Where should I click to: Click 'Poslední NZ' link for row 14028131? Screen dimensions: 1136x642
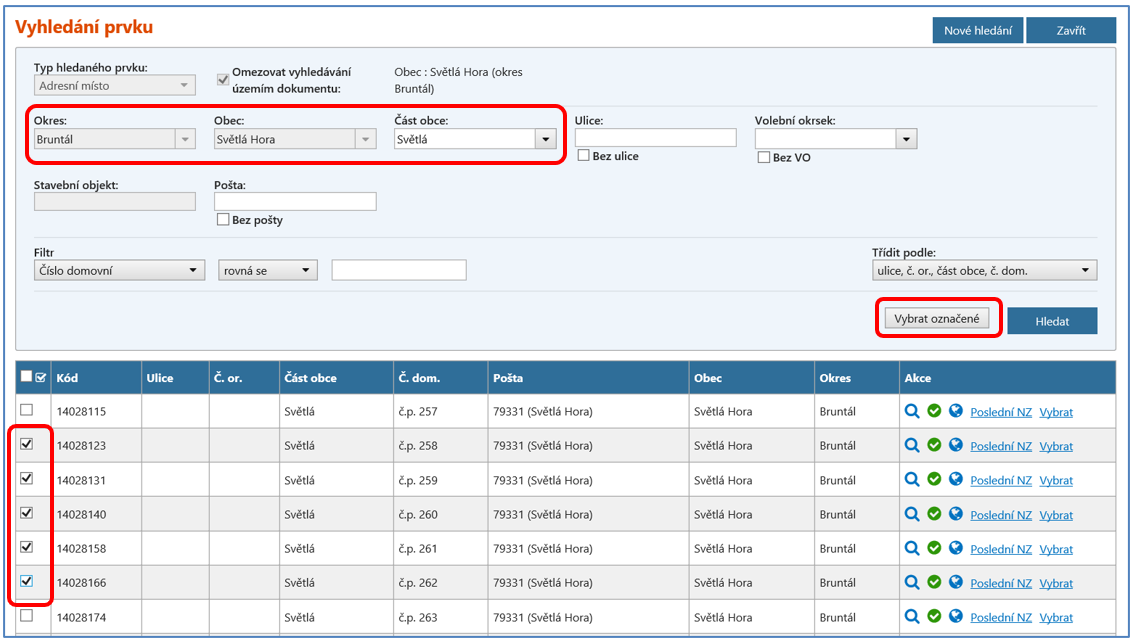pyautogui.click(x=1001, y=481)
